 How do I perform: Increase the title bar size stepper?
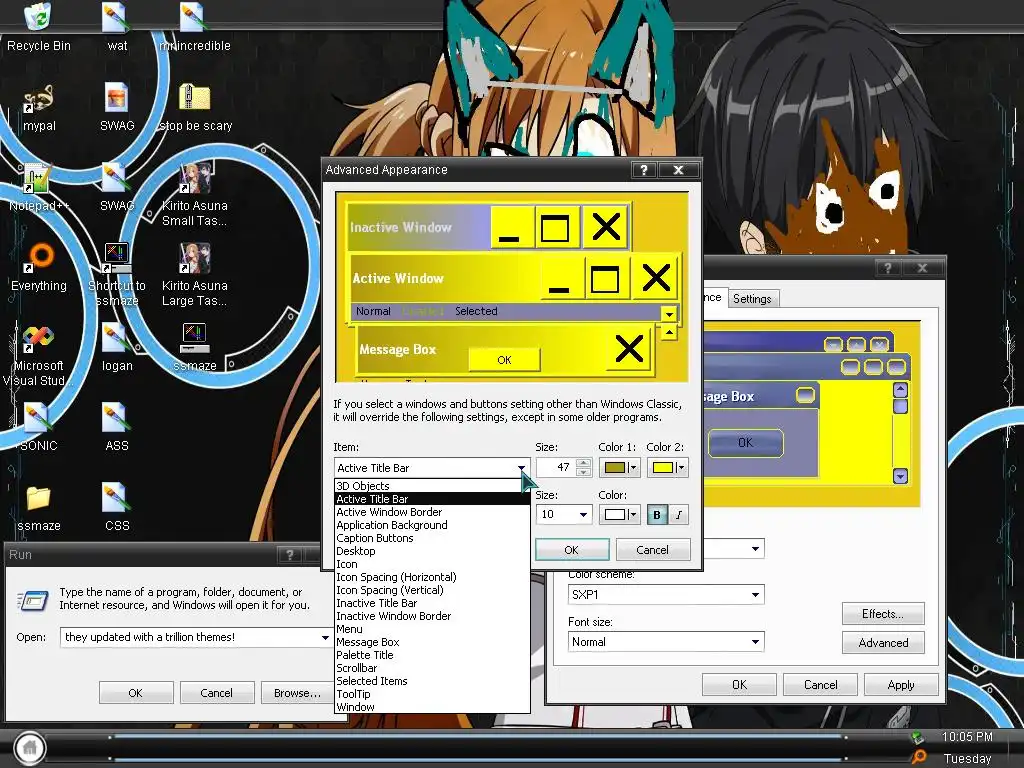tap(584, 463)
